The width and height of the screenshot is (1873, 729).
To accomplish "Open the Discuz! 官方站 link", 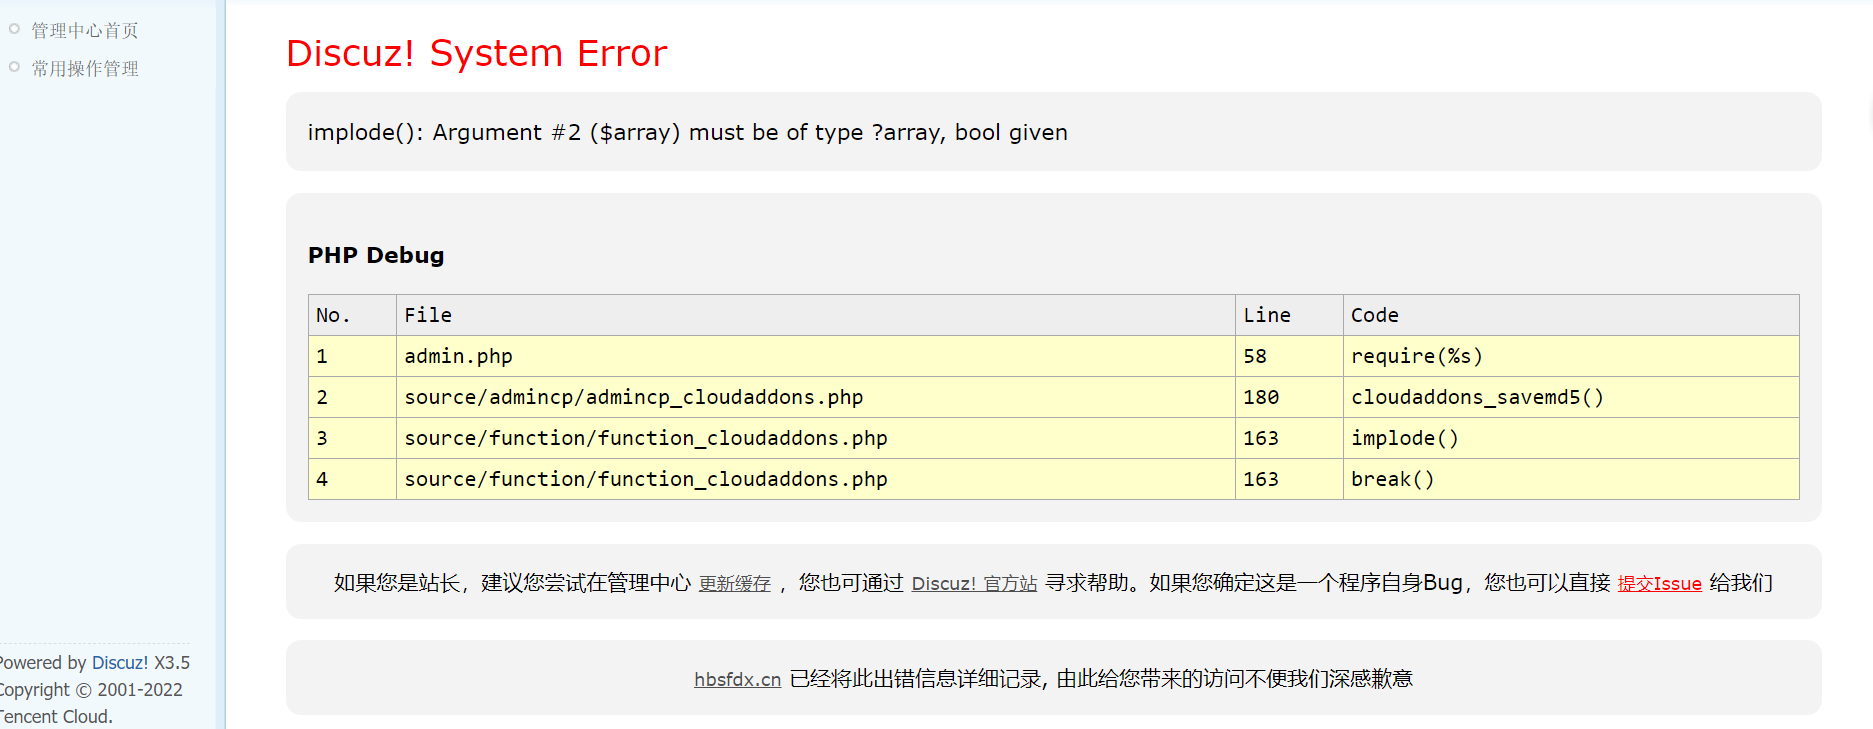I will 974,584.
